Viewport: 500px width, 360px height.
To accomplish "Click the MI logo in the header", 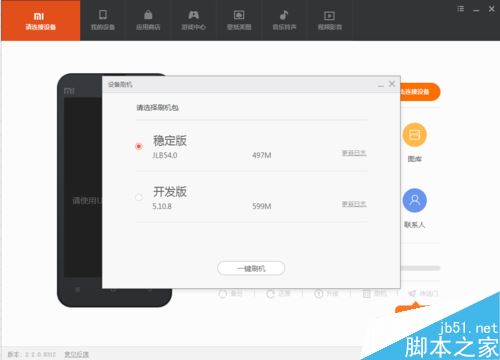I will tap(39, 16).
